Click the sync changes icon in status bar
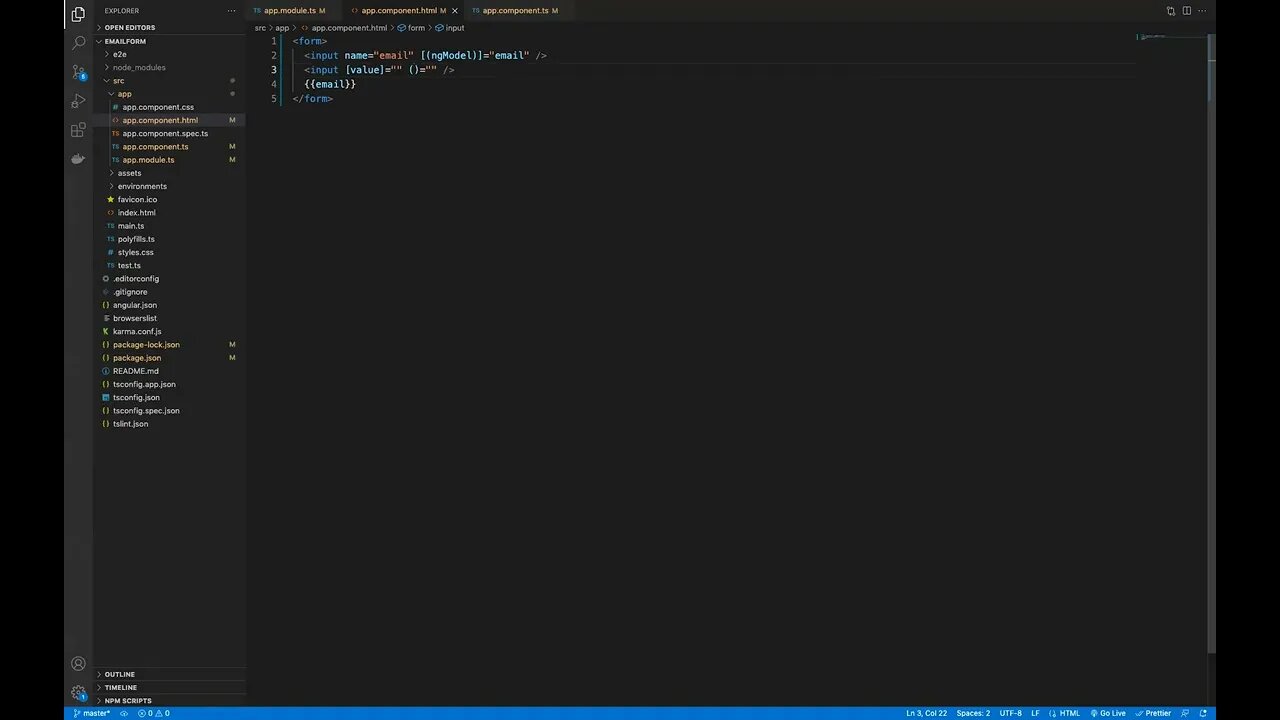 [x=124, y=713]
